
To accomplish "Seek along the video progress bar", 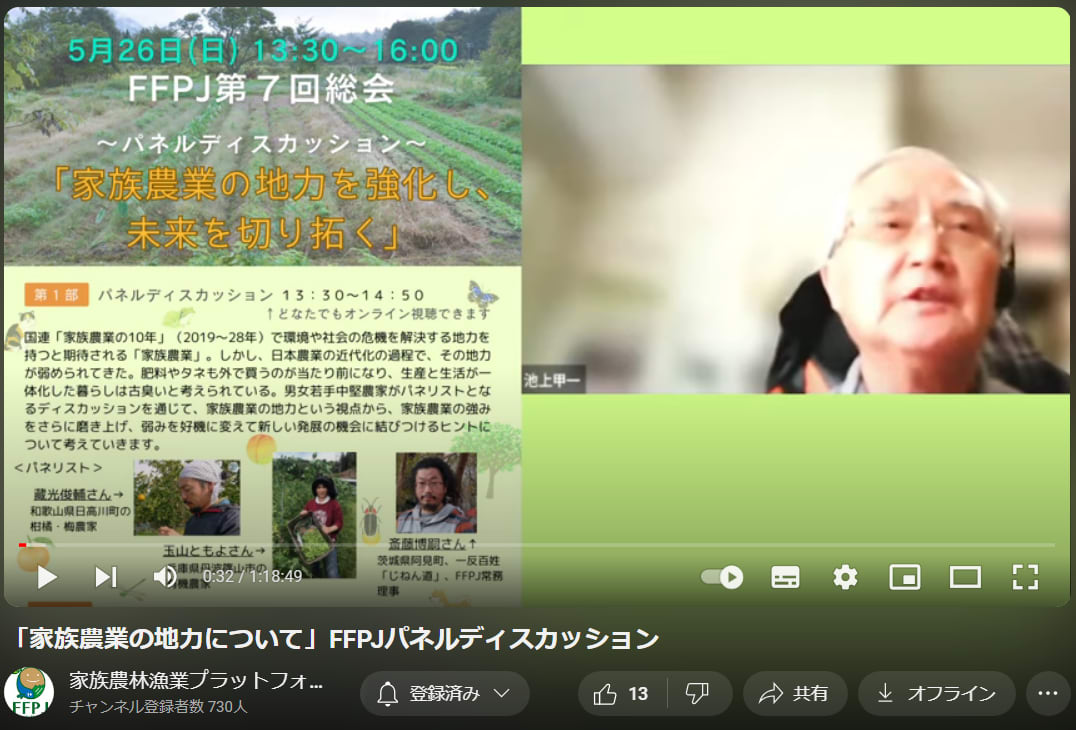I will click(537, 545).
